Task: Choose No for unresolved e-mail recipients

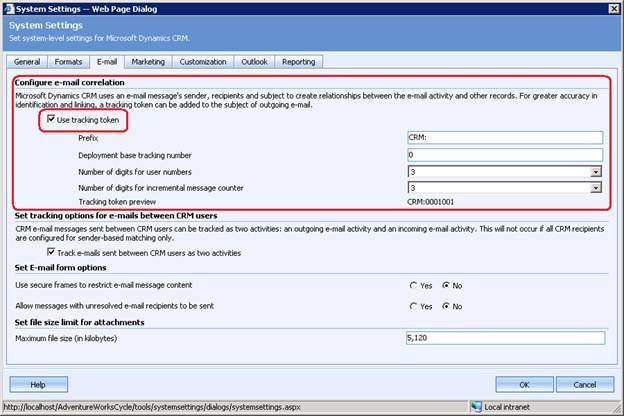Action: pos(445,306)
